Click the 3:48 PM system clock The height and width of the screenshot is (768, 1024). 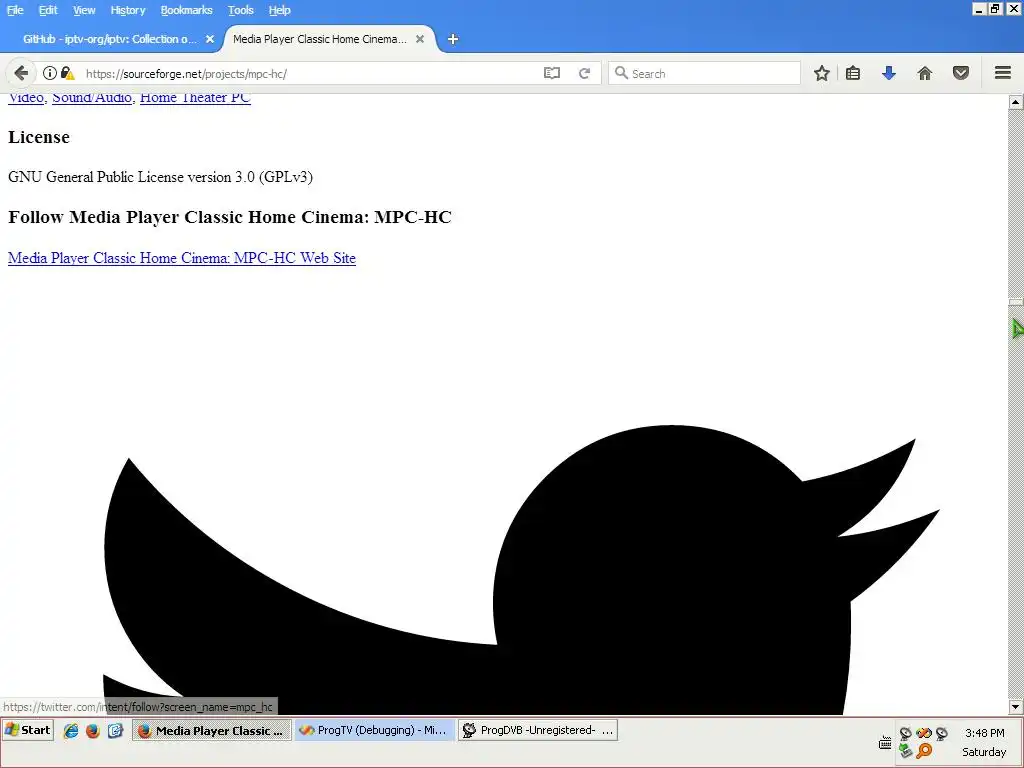[x=984, y=733]
